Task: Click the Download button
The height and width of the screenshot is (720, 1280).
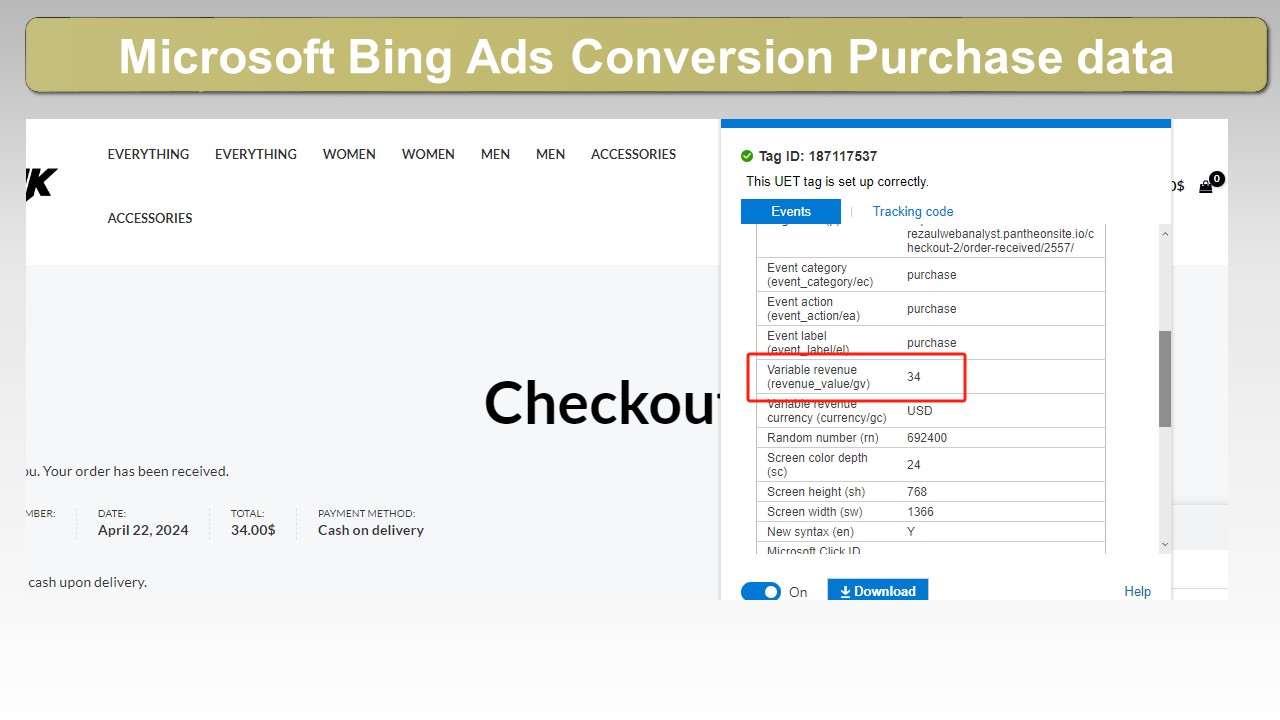Action: [x=878, y=591]
